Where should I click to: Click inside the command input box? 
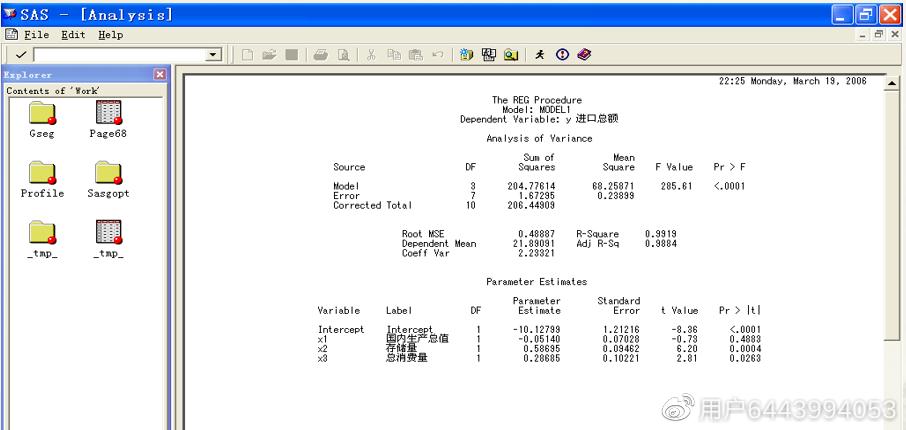point(120,55)
